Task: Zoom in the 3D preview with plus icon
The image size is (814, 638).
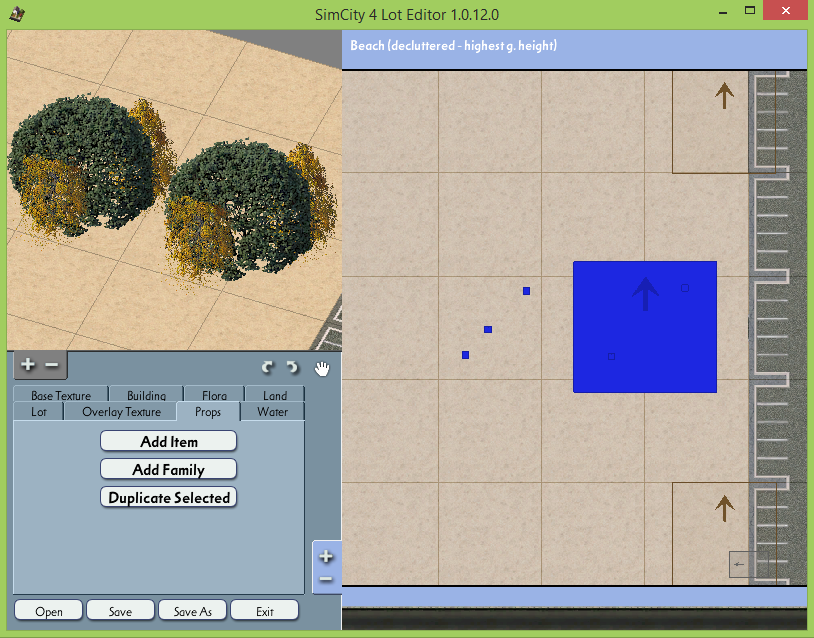Action: pyautogui.click(x=28, y=365)
